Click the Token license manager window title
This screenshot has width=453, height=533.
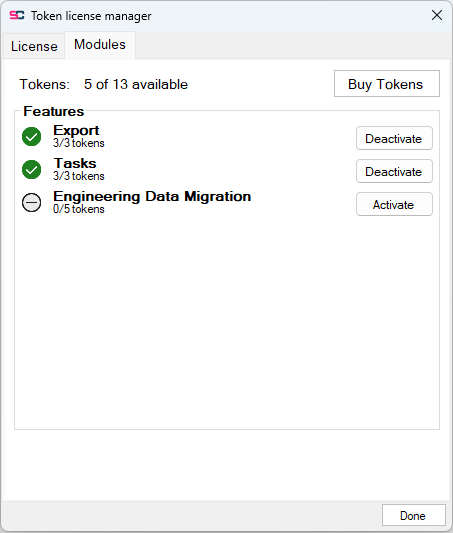pyautogui.click(x=91, y=16)
